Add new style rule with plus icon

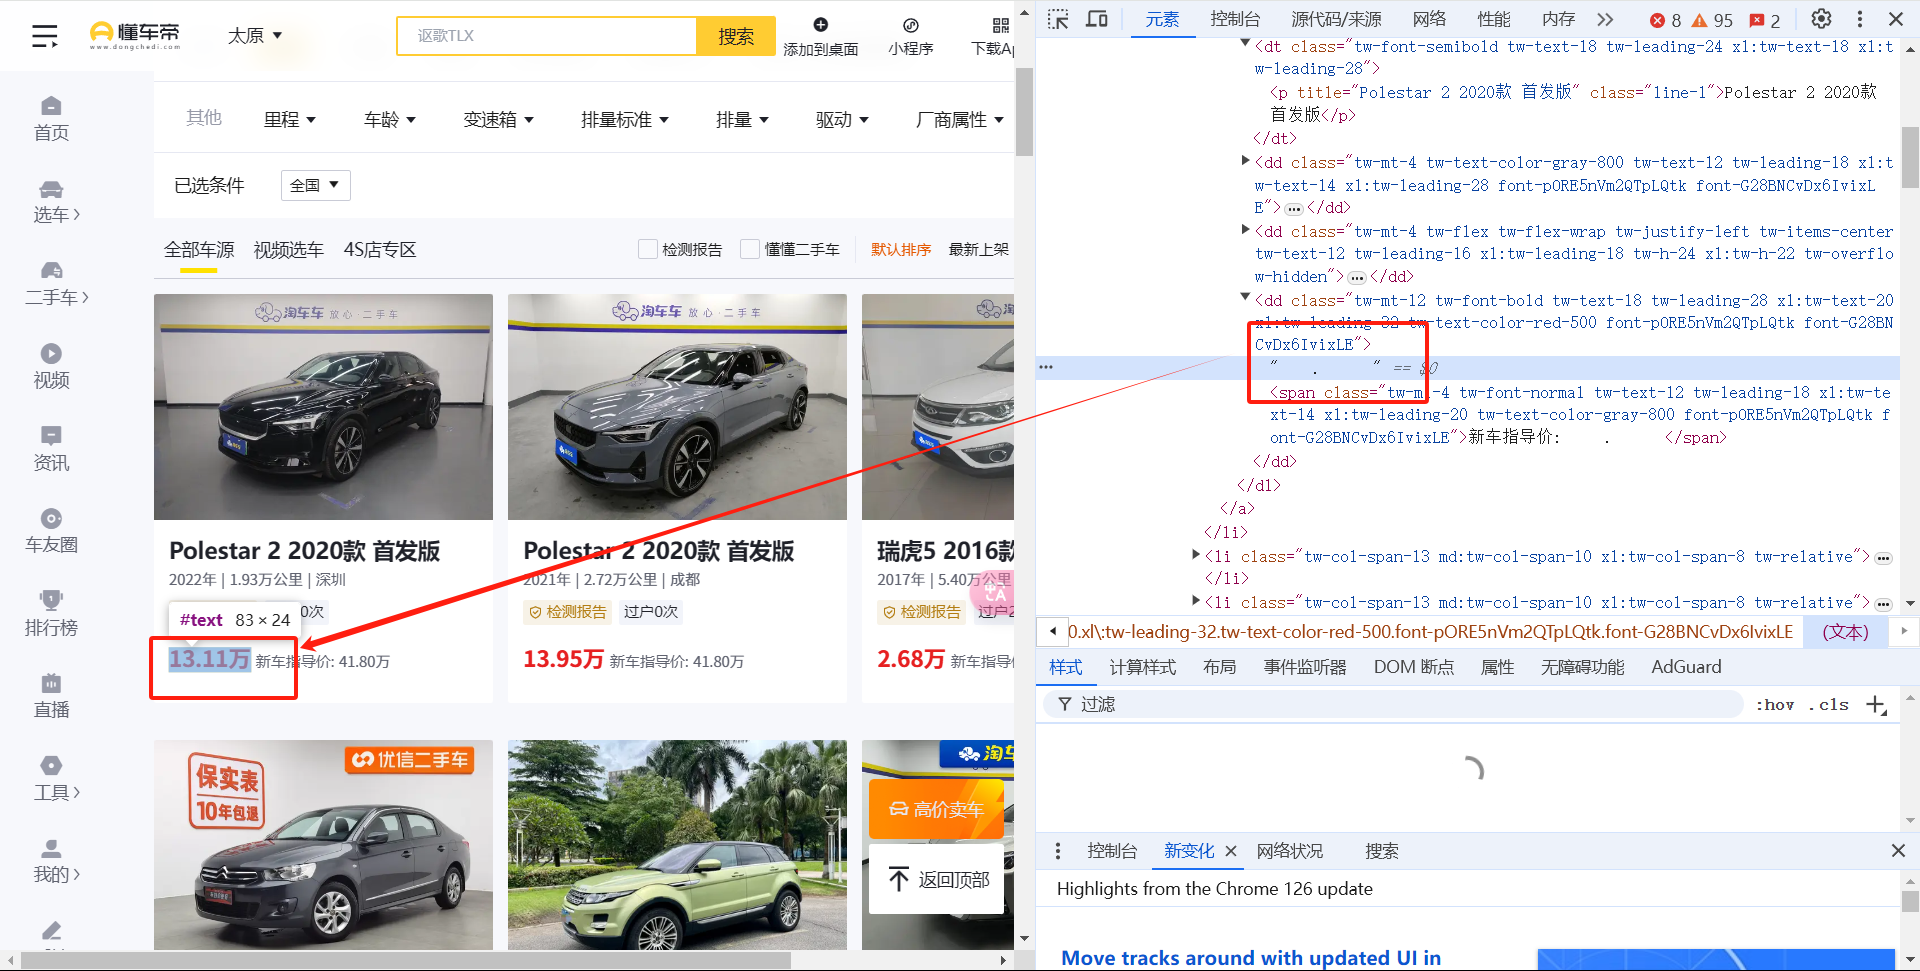pyautogui.click(x=1876, y=705)
